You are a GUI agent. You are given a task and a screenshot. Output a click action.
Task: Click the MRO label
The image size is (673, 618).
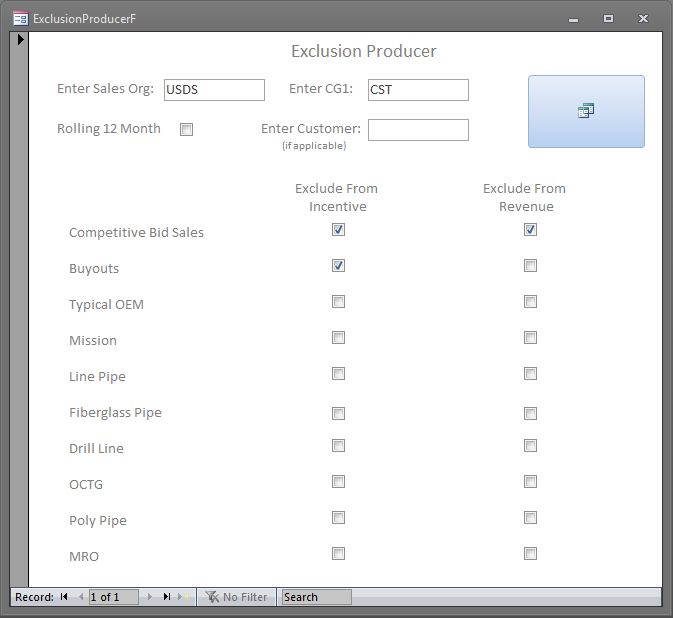pyautogui.click(x=84, y=557)
